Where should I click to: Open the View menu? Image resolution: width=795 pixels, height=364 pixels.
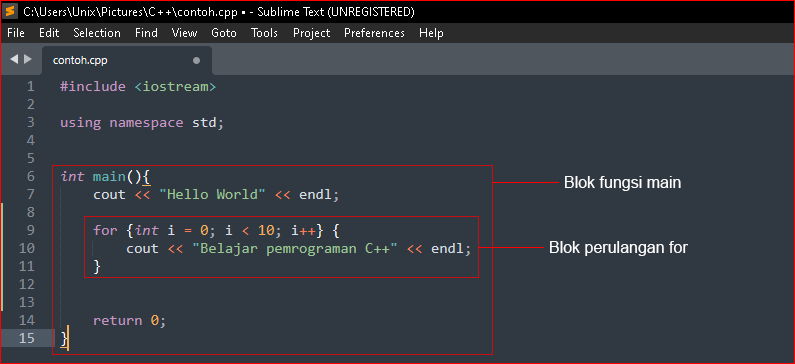click(185, 33)
